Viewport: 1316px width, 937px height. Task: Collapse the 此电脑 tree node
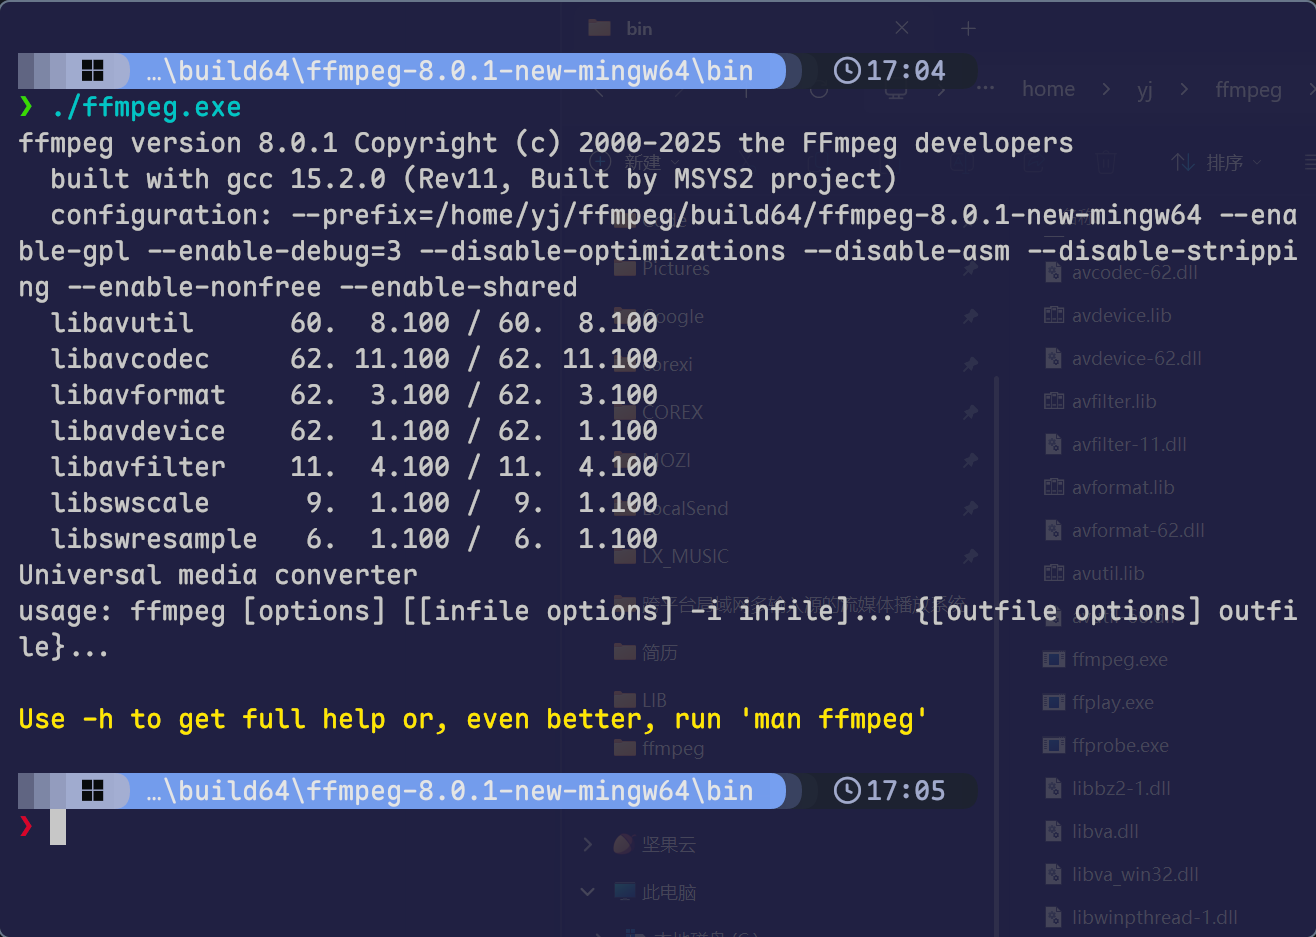588,891
